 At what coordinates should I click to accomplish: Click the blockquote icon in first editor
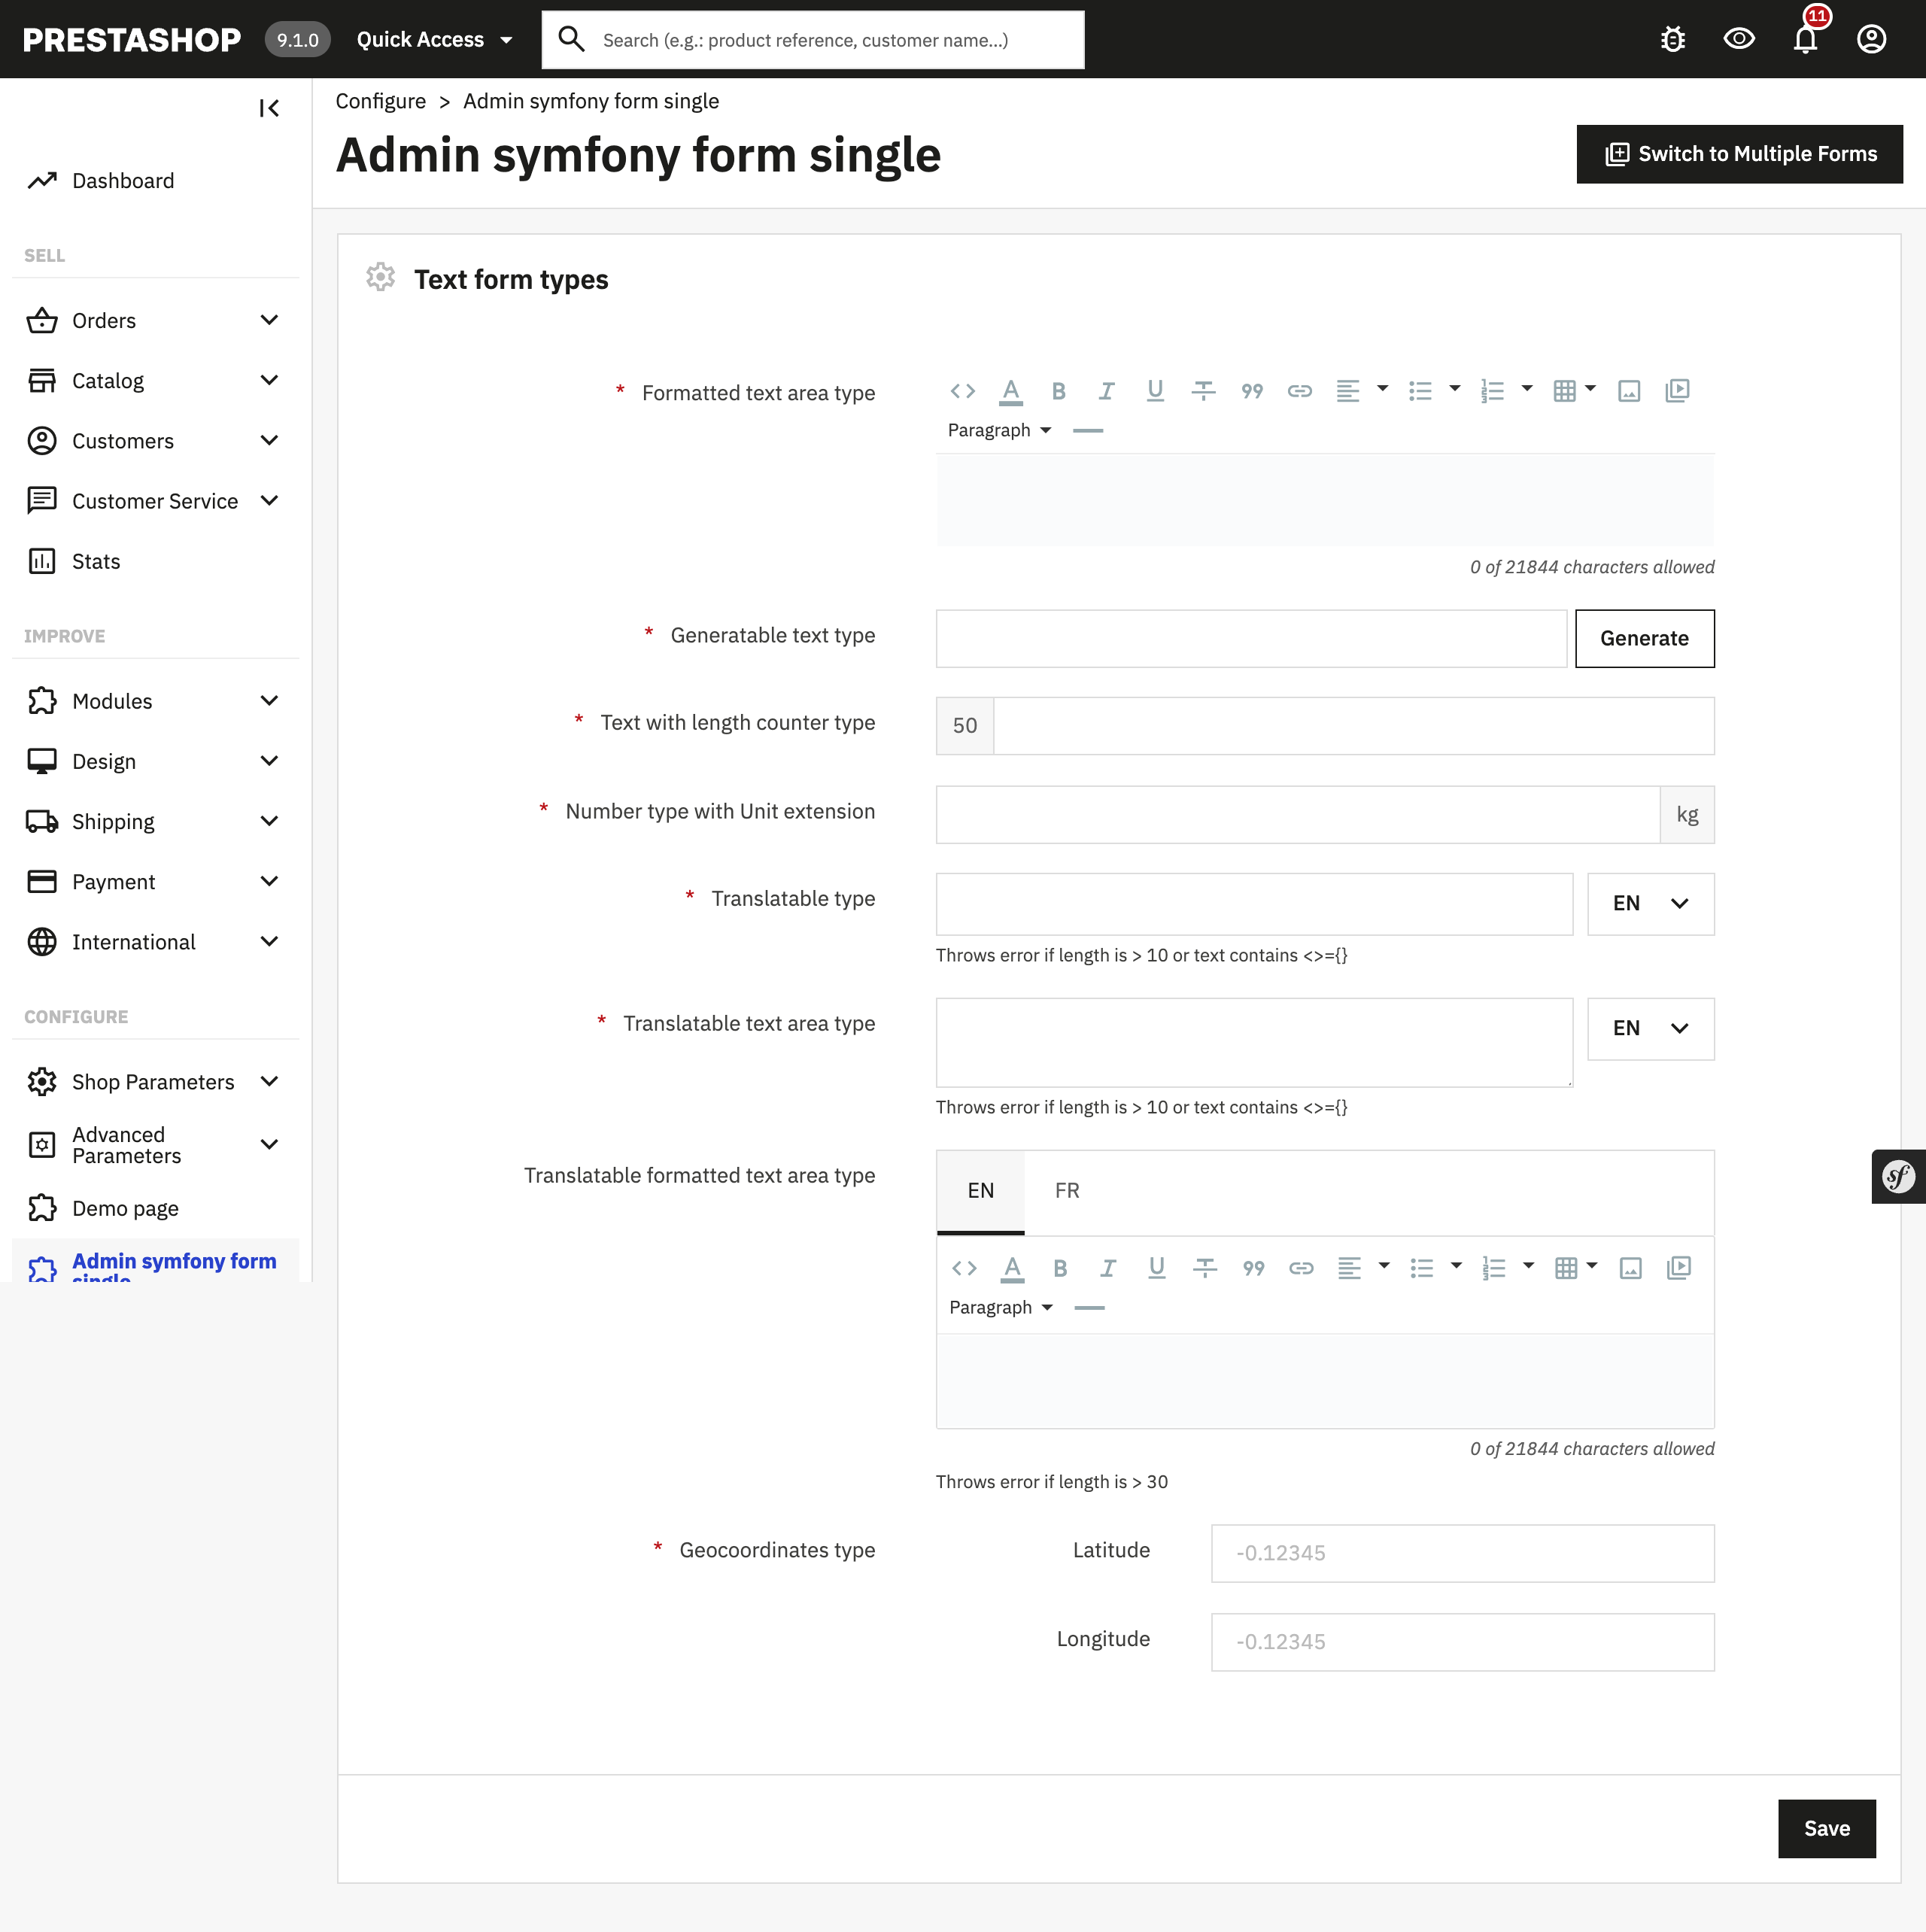coord(1251,391)
